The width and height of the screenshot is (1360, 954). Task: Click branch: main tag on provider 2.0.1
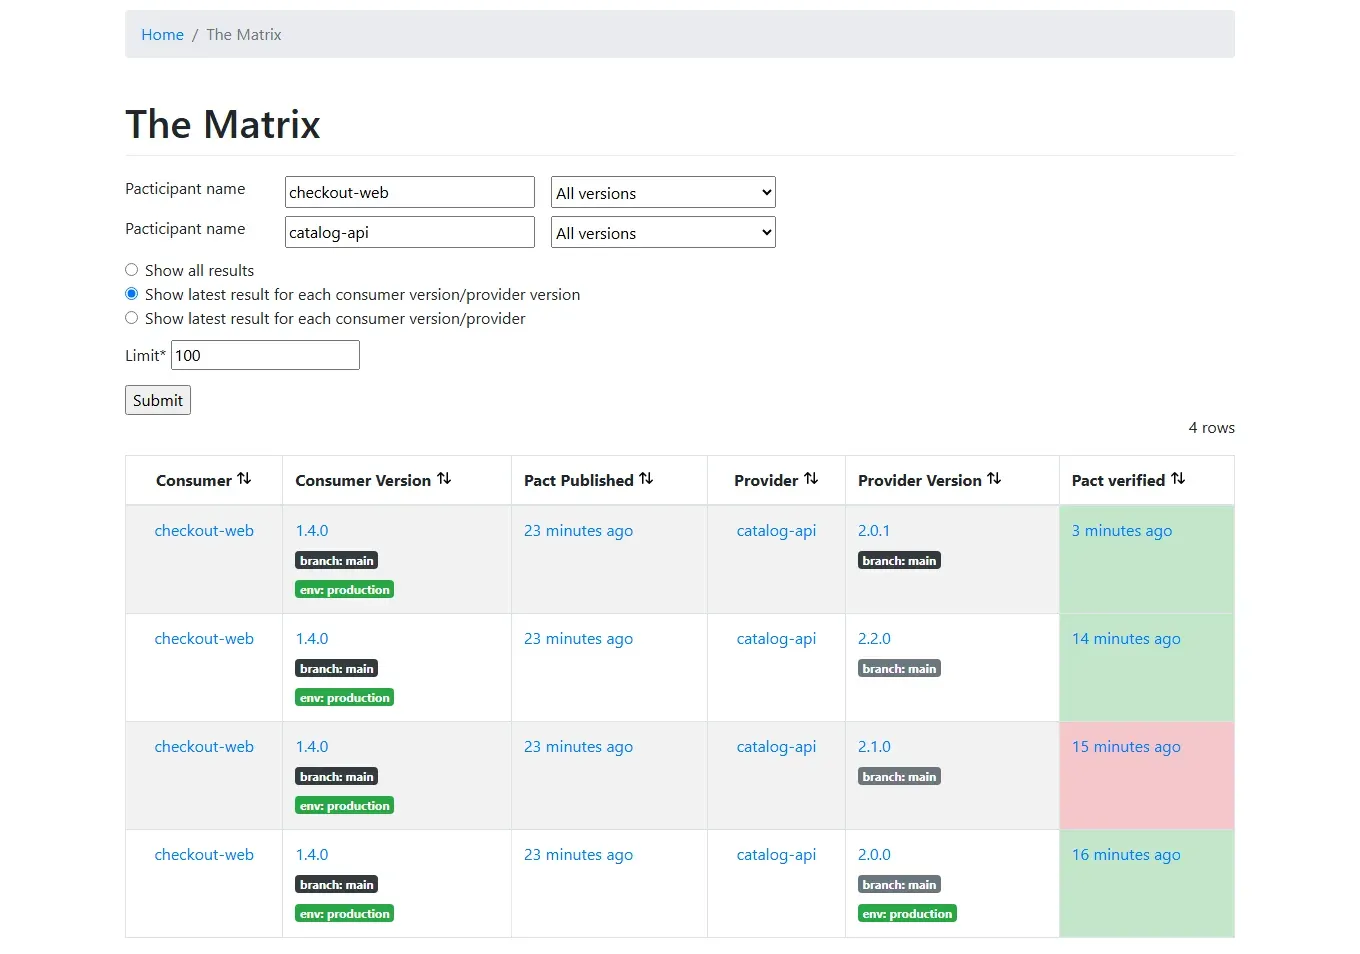pos(899,560)
